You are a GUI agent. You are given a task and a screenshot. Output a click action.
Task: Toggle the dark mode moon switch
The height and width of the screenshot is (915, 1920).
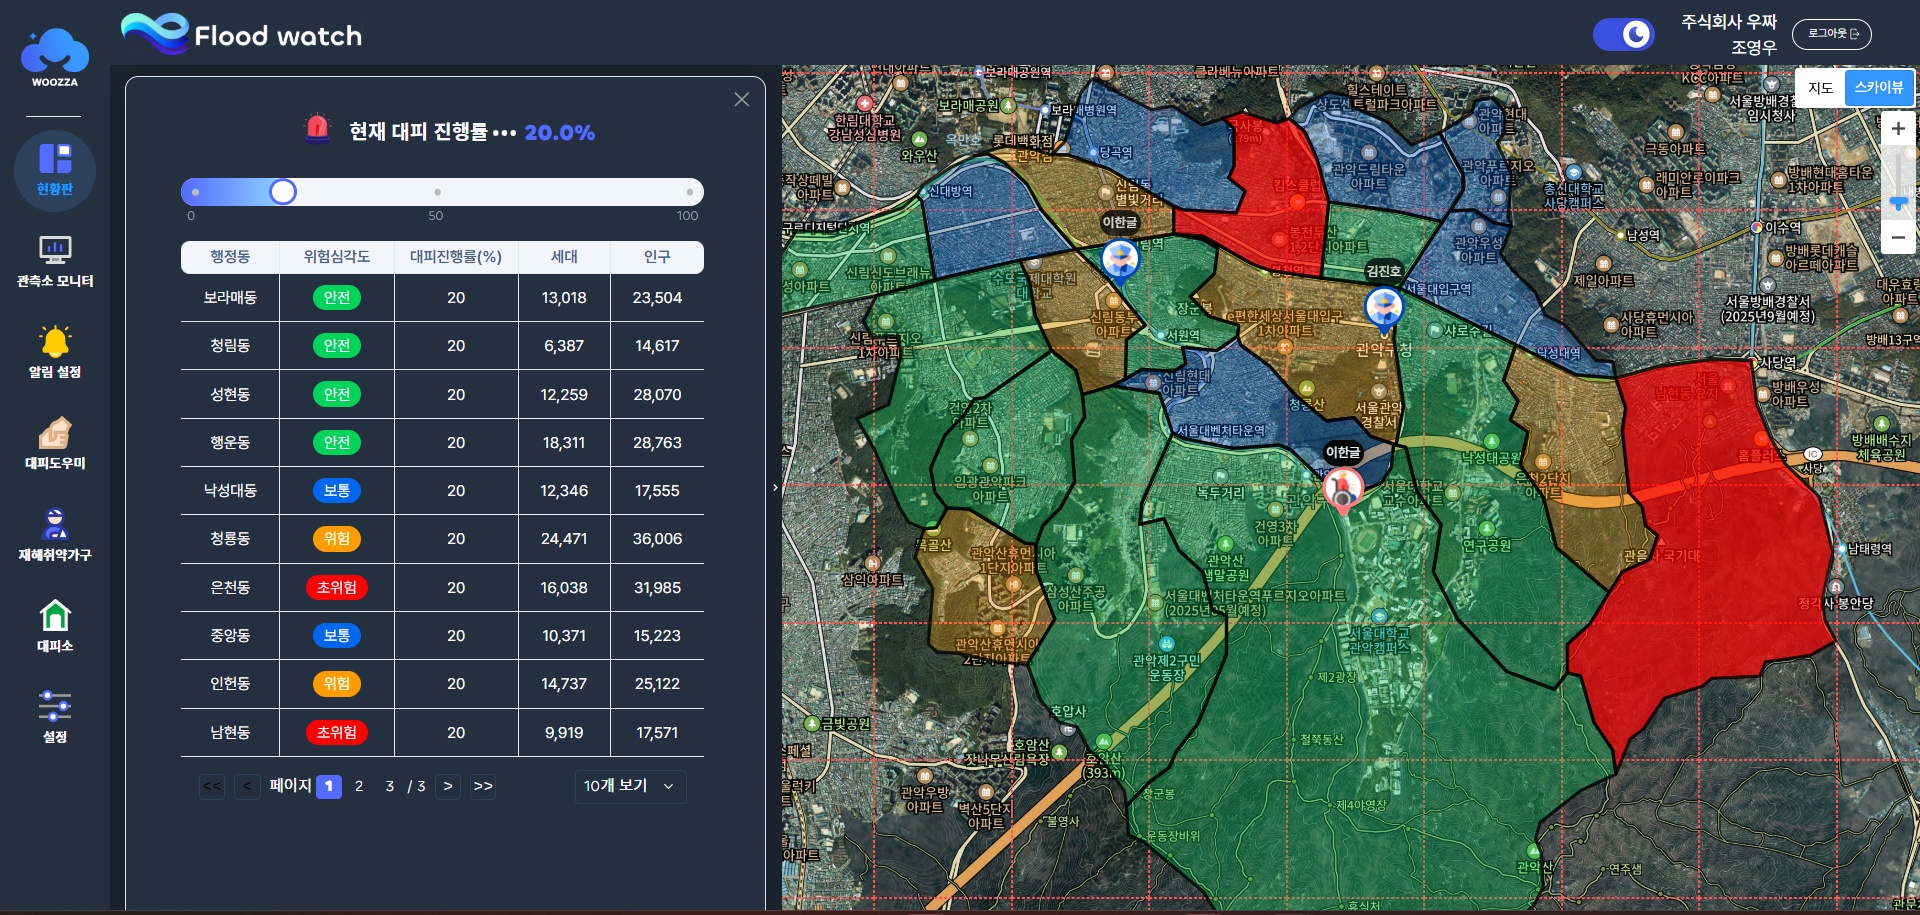coord(1624,35)
